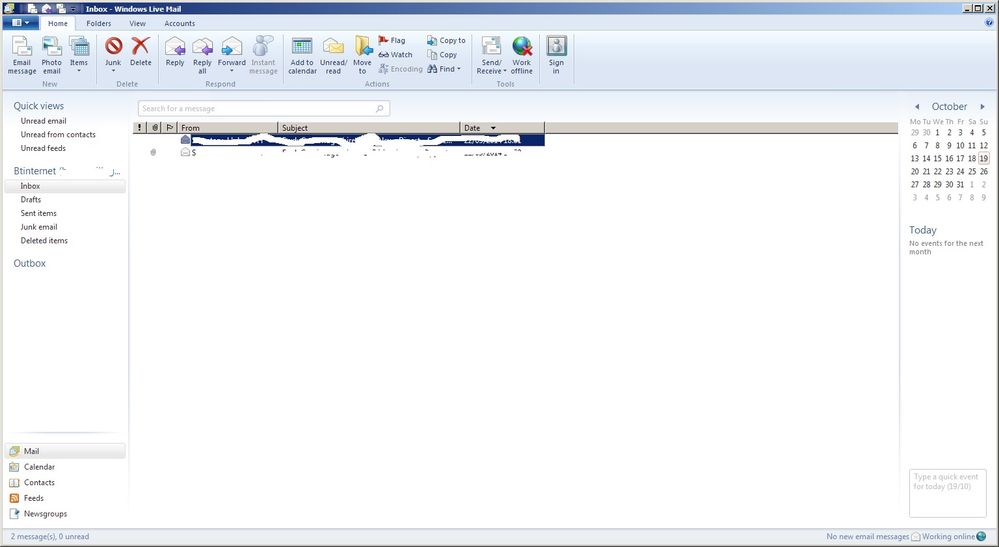The image size is (999, 547).
Task: Open the Unread feeds view
Action: click(43, 148)
